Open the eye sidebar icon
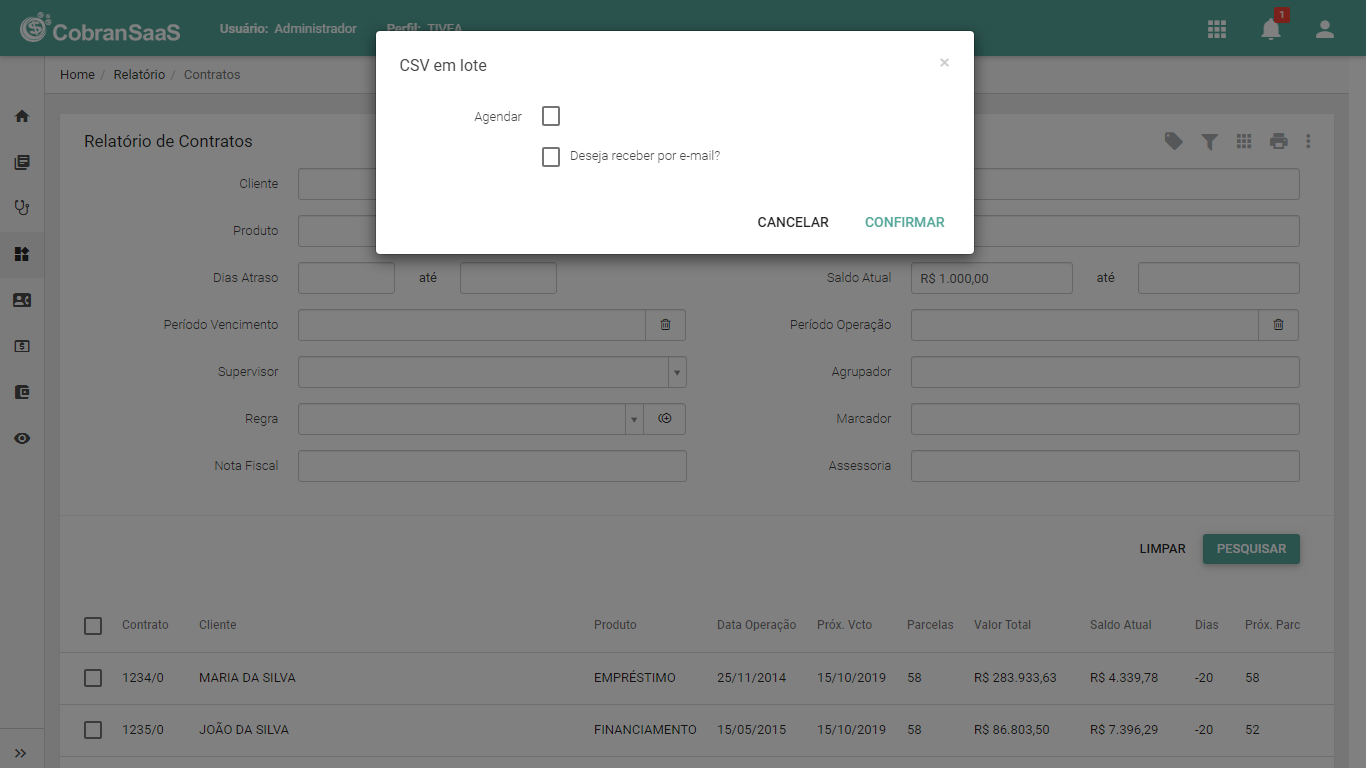This screenshot has height=768, width=1366. point(22,438)
